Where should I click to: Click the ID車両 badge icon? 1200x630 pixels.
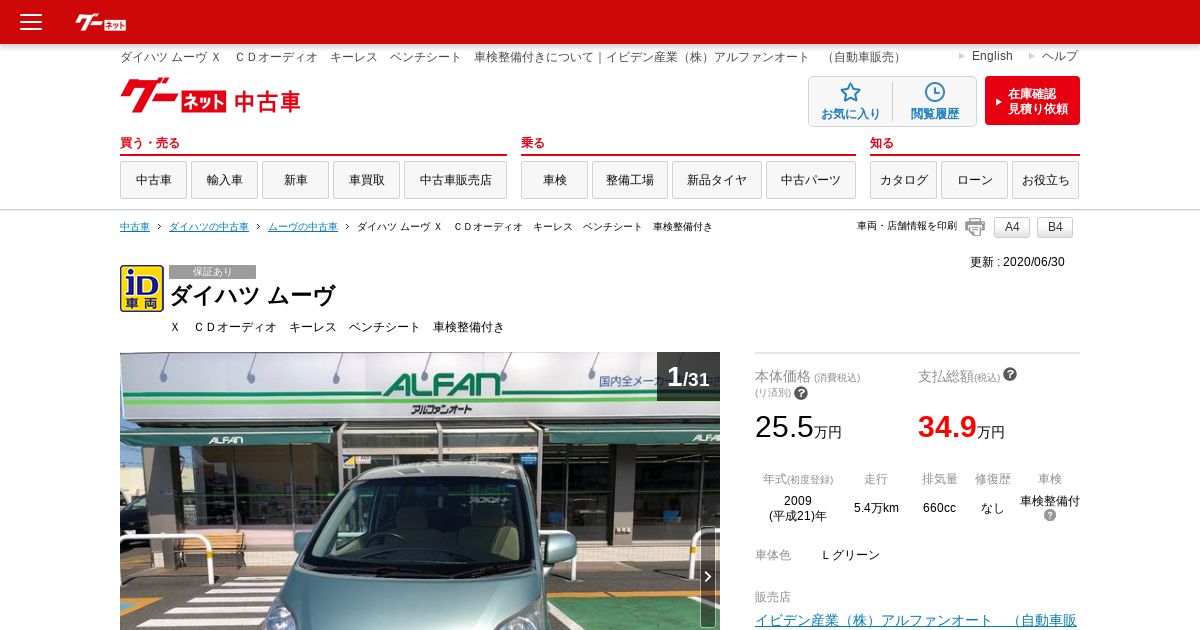click(142, 288)
